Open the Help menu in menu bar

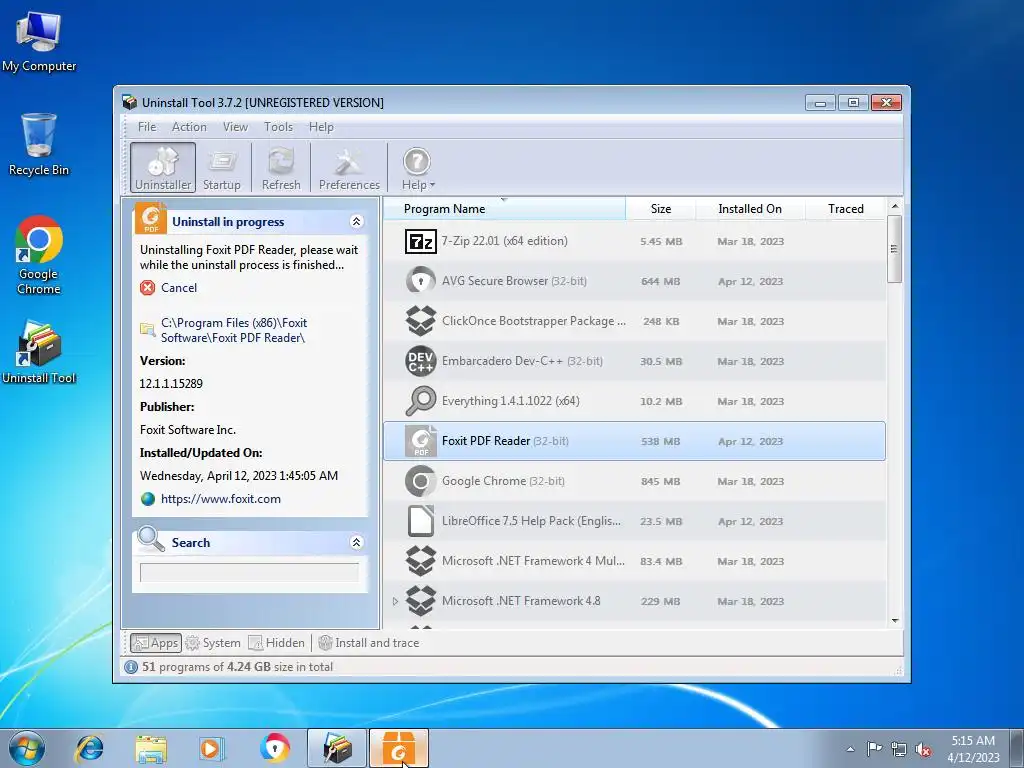321,127
